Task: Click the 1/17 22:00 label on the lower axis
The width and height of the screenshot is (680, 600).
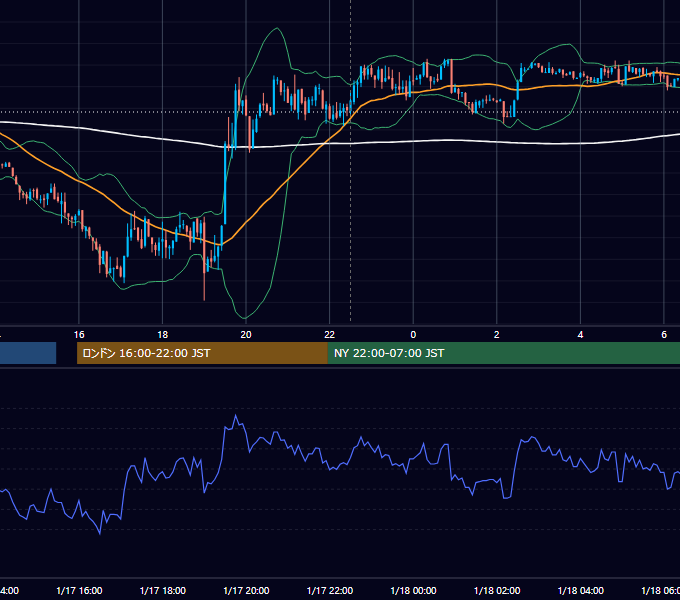Action: click(330, 591)
